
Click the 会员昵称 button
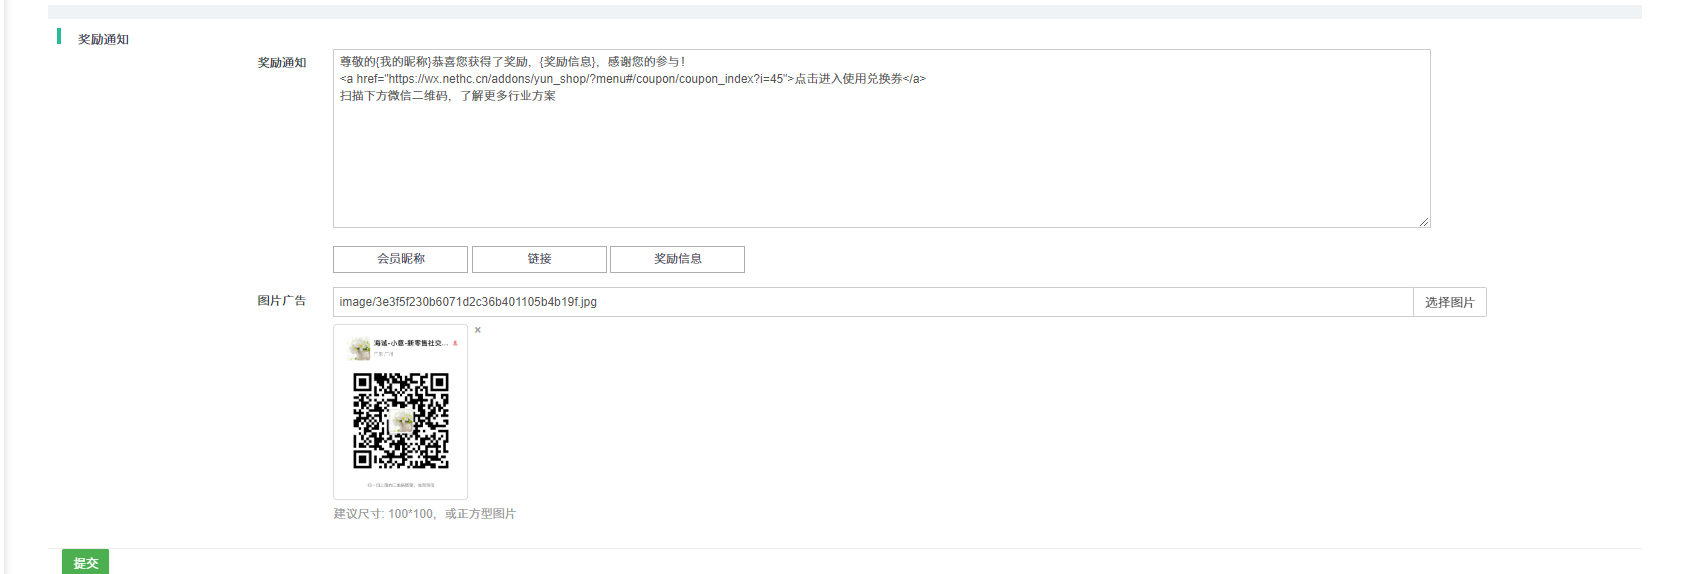[400, 259]
